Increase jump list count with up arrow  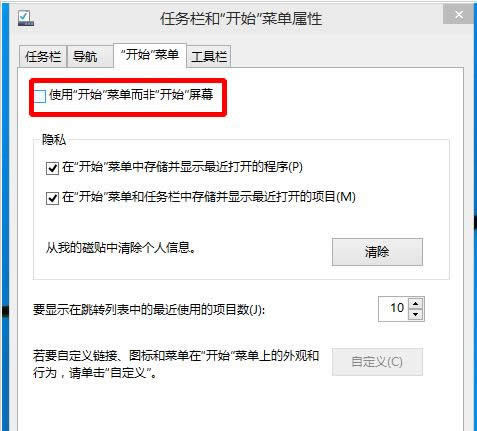(x=415, y=304)
